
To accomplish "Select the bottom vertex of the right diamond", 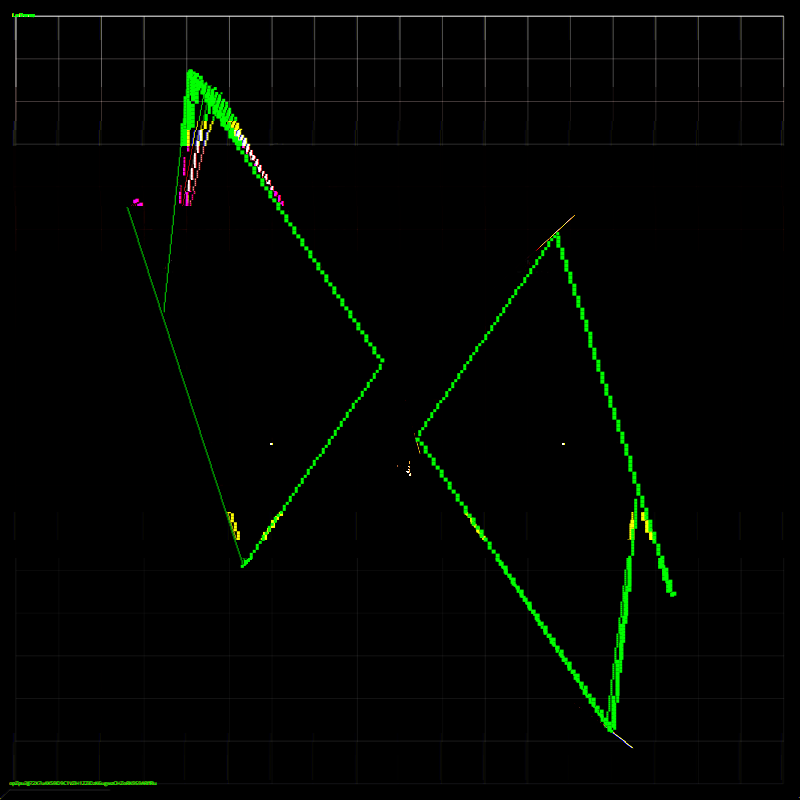I will pos(610,727).
